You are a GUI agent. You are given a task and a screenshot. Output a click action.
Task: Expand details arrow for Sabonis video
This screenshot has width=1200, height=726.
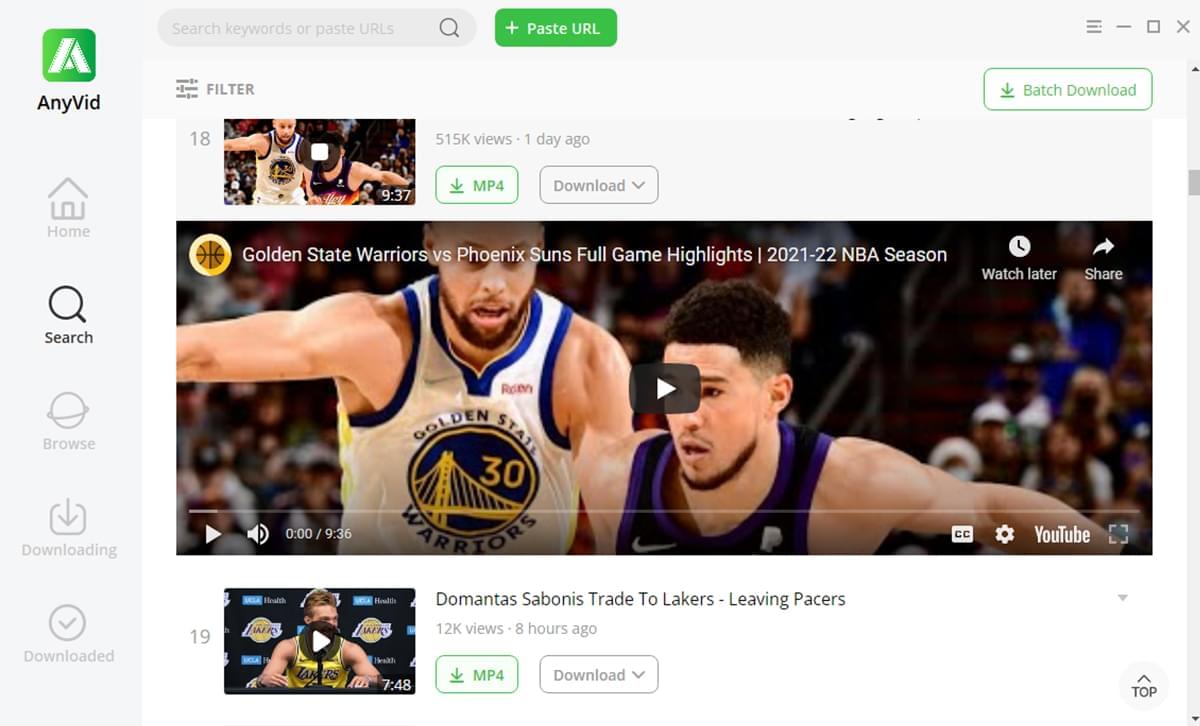[x=1123, y=598]
